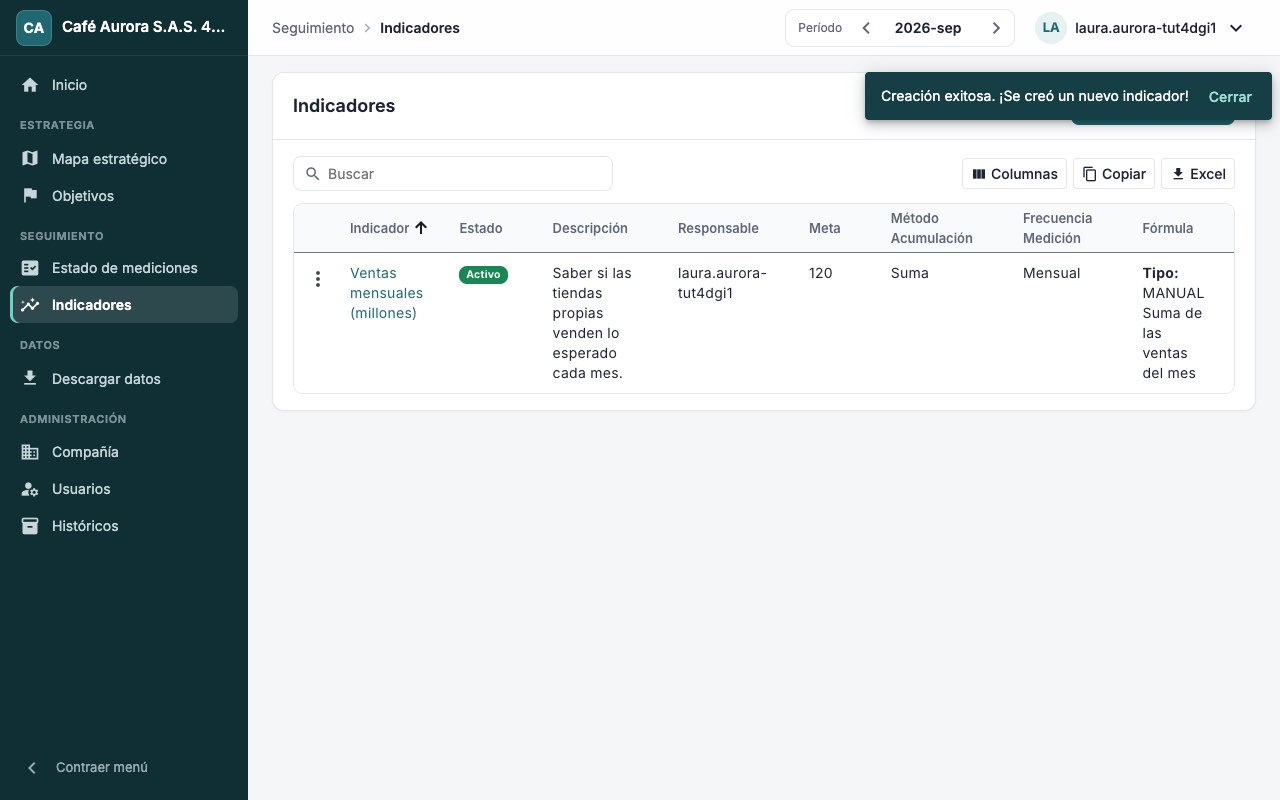Advance to next period with right chevron
The width and height of the screenshot is (1280, 800).
point(996,28)
